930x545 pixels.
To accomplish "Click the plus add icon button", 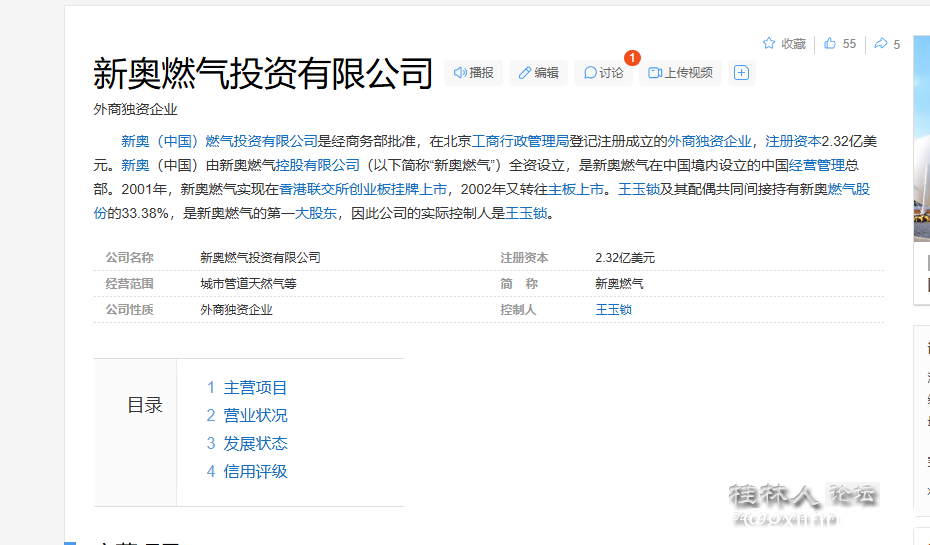I will (741, 73).
